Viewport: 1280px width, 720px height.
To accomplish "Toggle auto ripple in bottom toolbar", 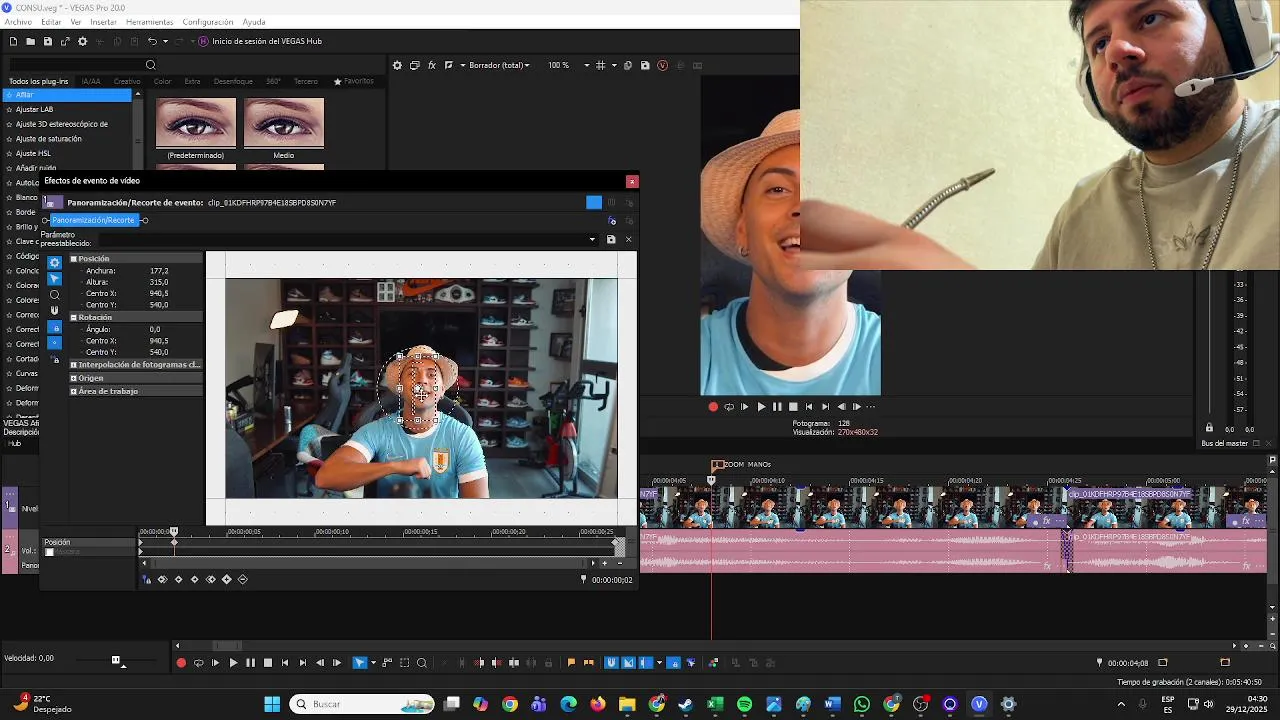I will pyautogui.click(x=645, y=662).
